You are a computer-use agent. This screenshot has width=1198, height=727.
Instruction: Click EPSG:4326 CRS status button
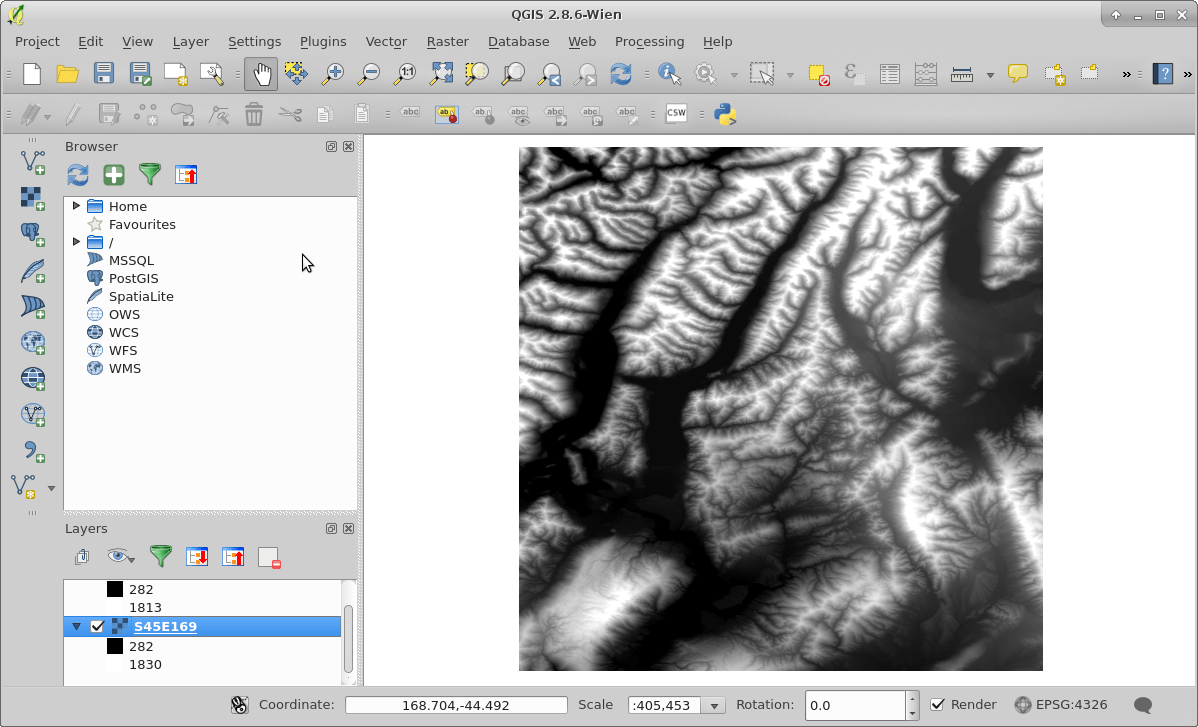click(x=1061, y=705)
